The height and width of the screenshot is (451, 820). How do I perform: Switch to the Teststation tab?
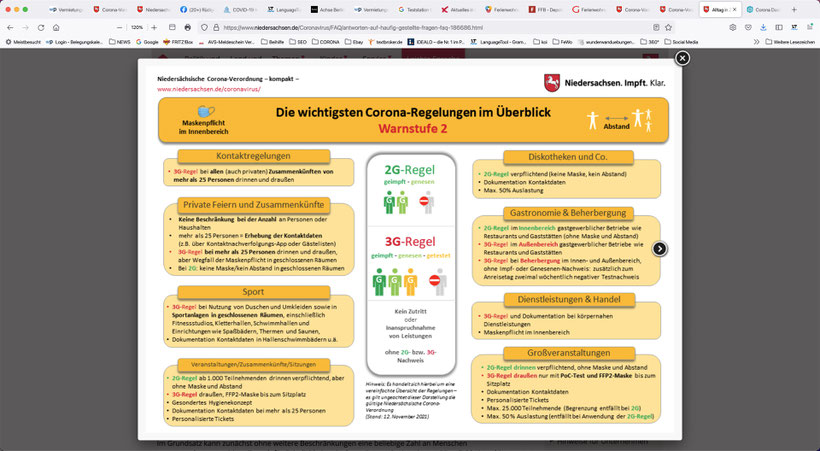click(414, 9)
